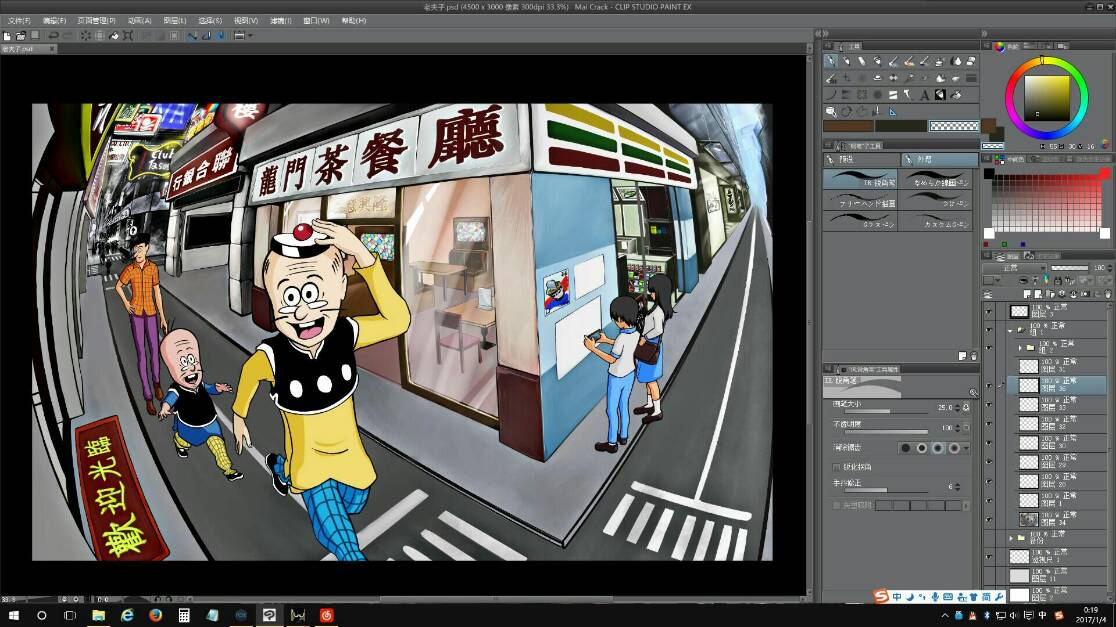Click the Redo arrow icon
This screenshot has height=627, width=1116.
[x=68, y=36]
